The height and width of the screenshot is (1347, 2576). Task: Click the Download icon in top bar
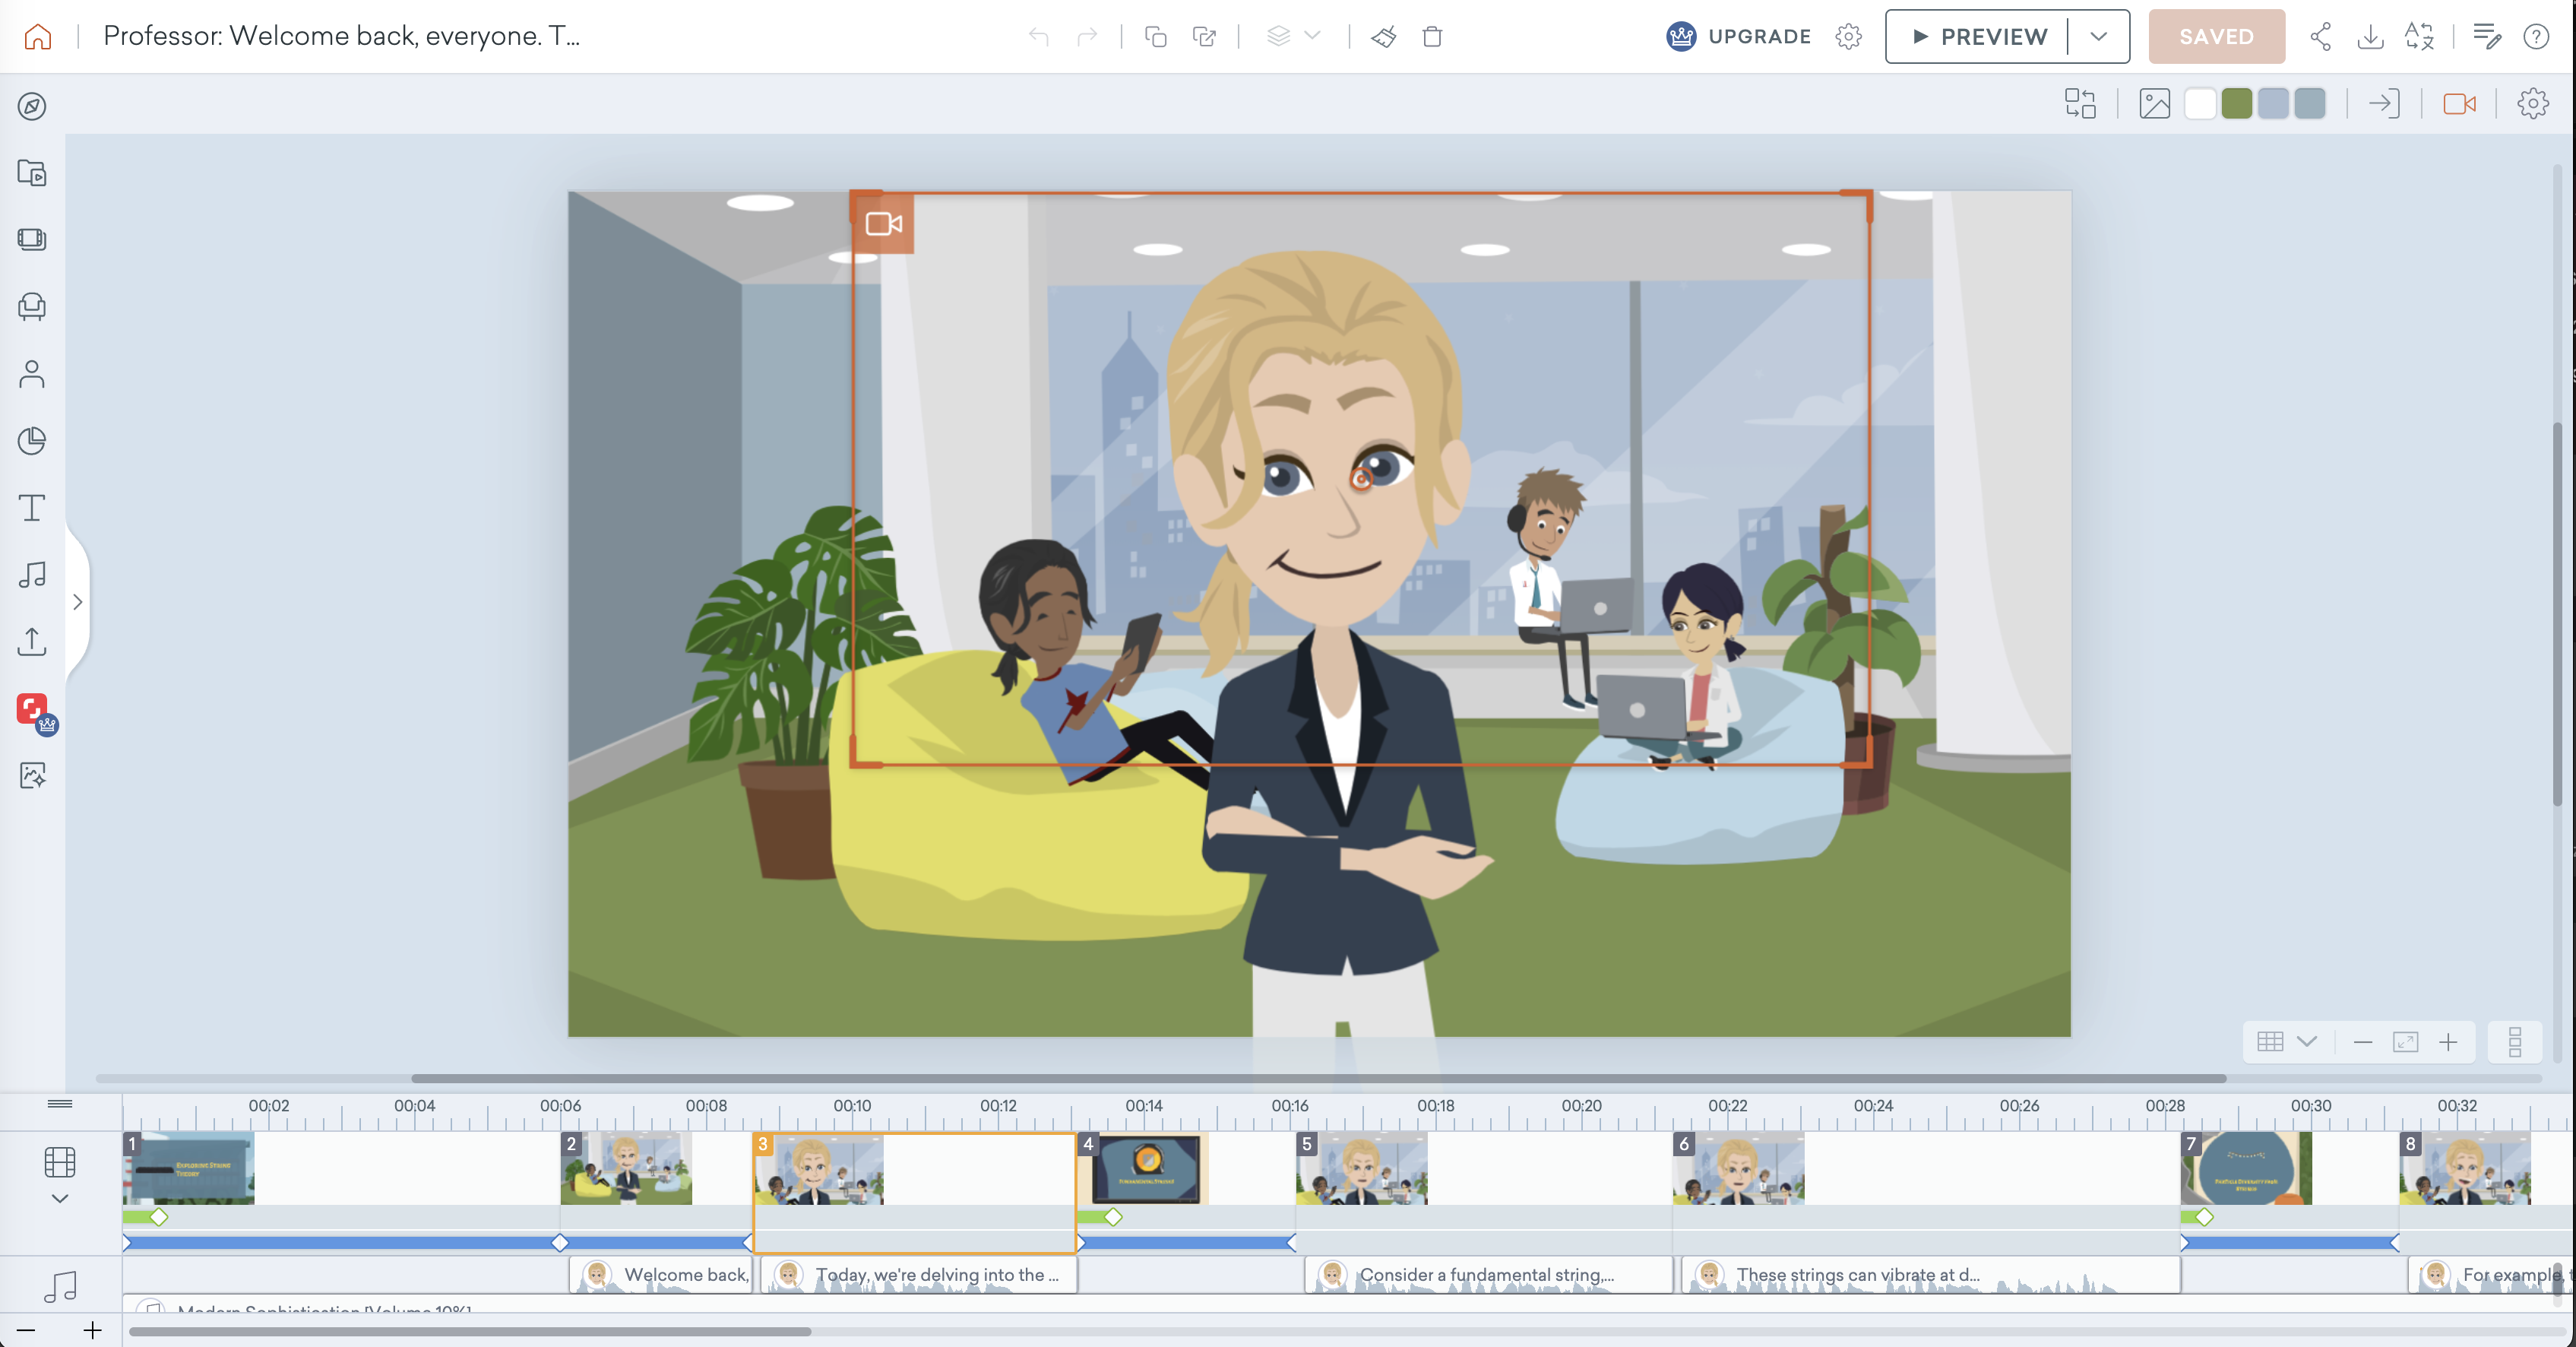tap(2370, 37)
